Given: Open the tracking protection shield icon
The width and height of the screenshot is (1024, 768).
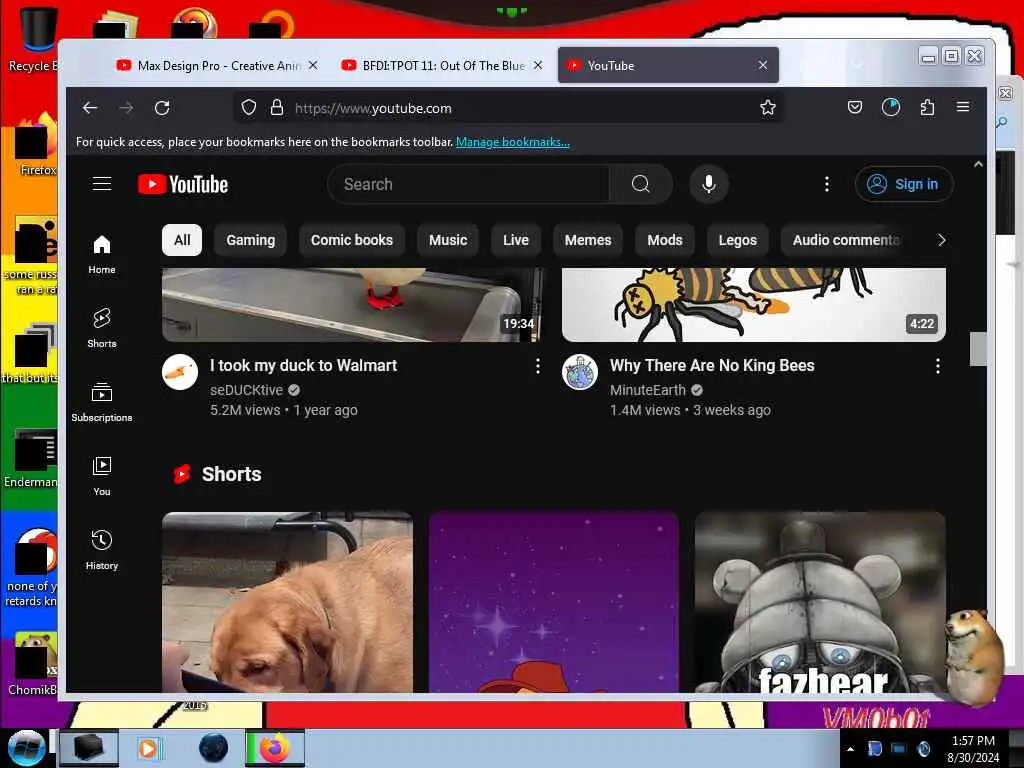Looking at the screenshot, I should 249,108.
